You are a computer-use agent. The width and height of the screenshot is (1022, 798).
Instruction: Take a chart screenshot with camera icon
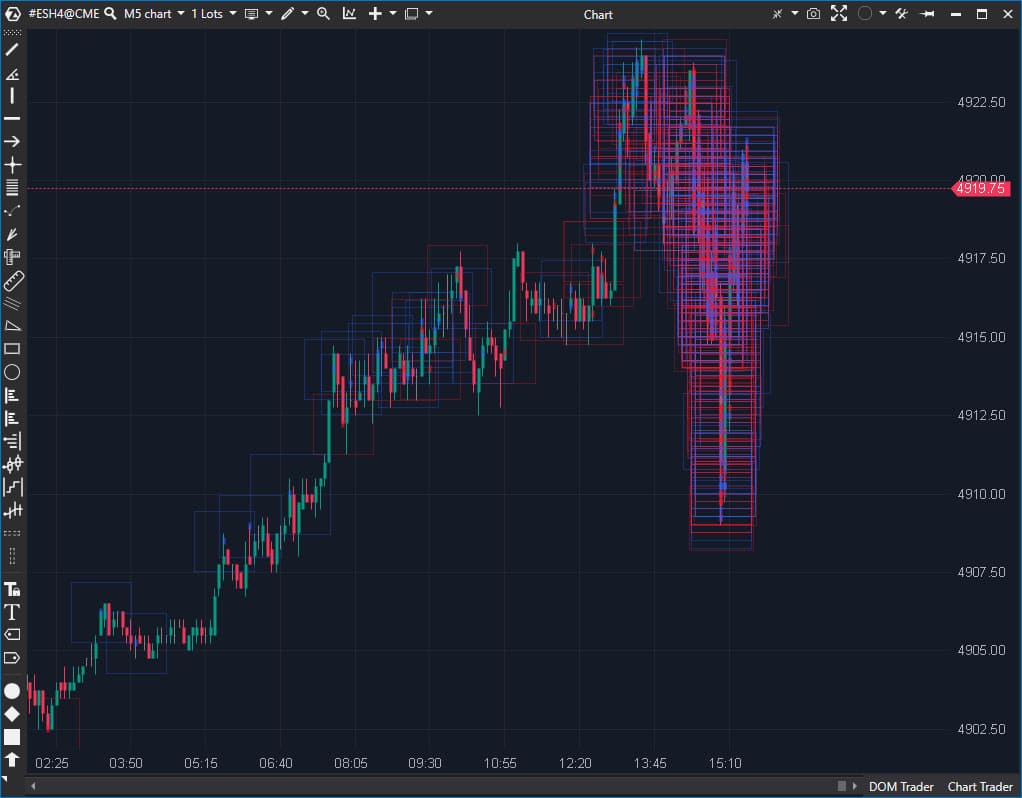(x=813, y=14)
